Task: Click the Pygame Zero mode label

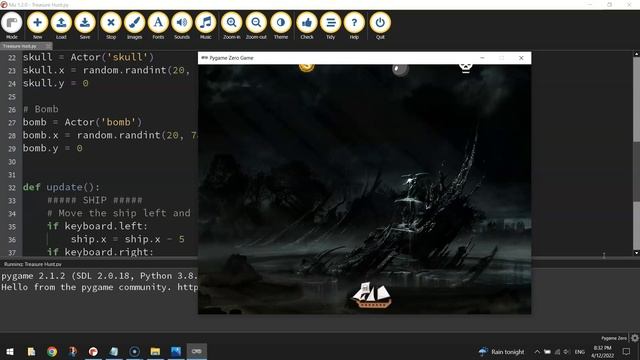Action: [x=613, y=338]
